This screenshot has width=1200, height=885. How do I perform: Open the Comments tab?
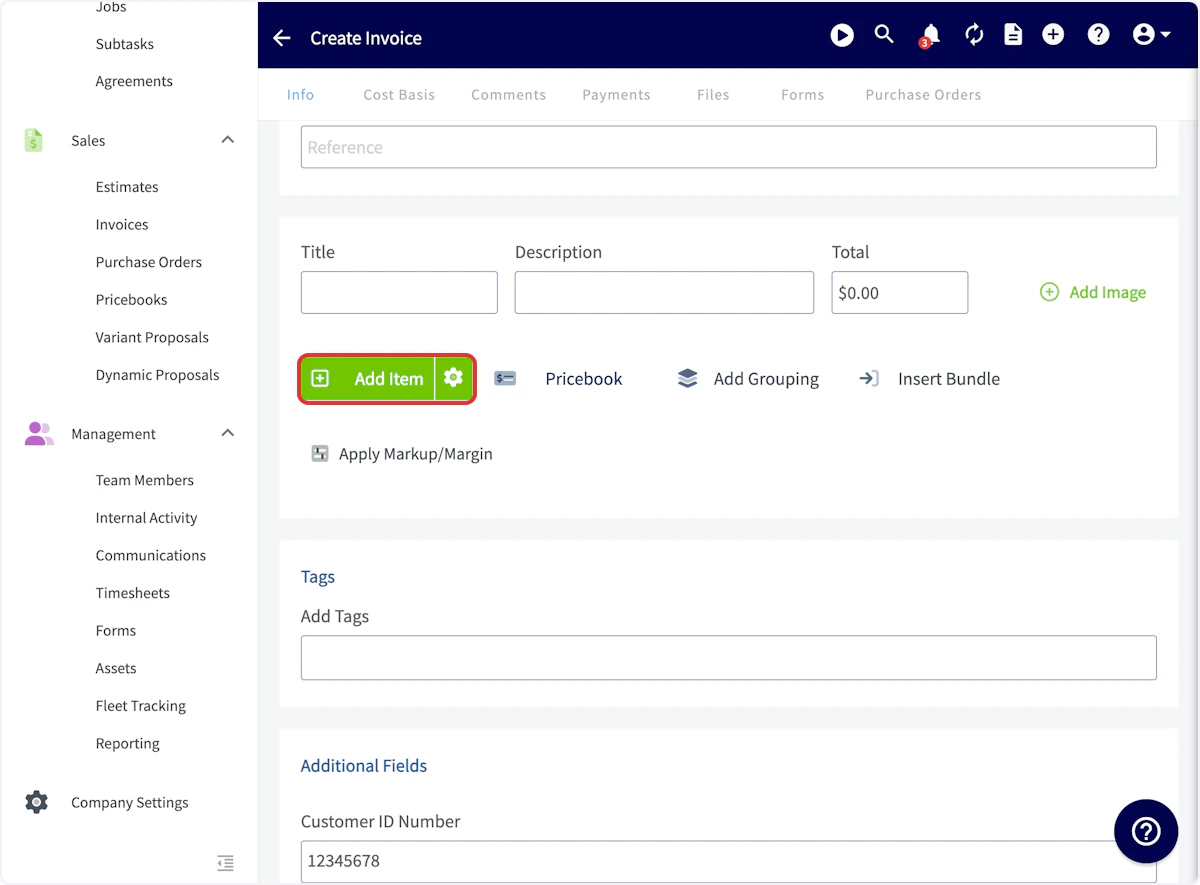click(509, 95)
